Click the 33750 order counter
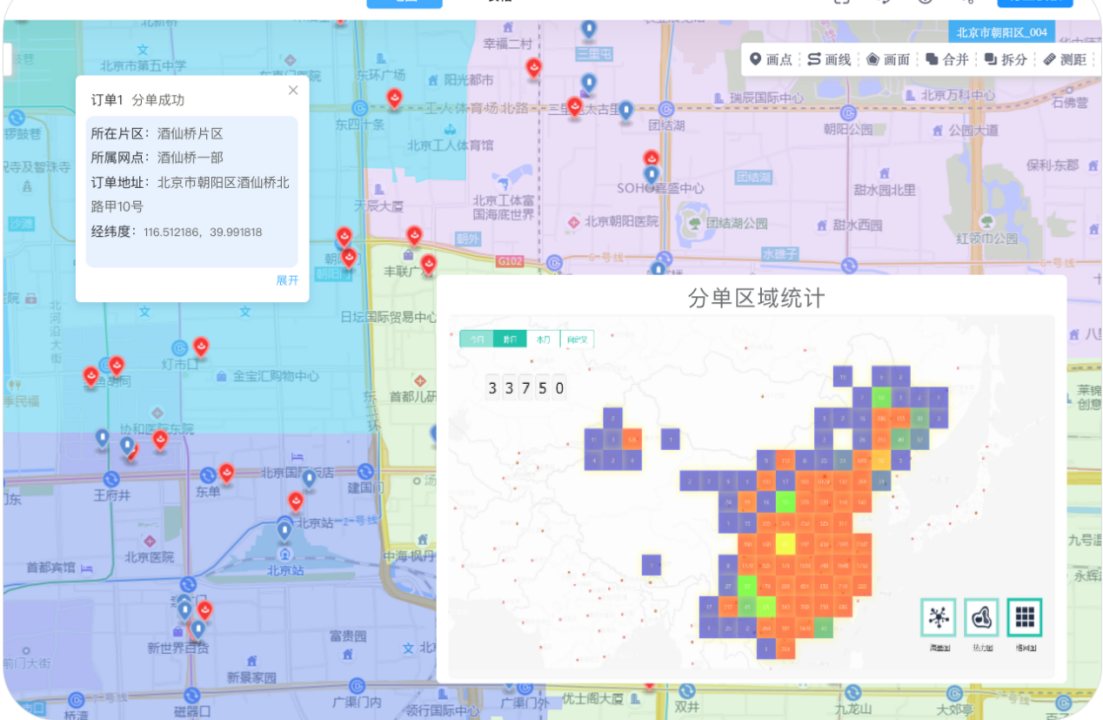This screenshot has width=1103, height=720. click(526, 388)
